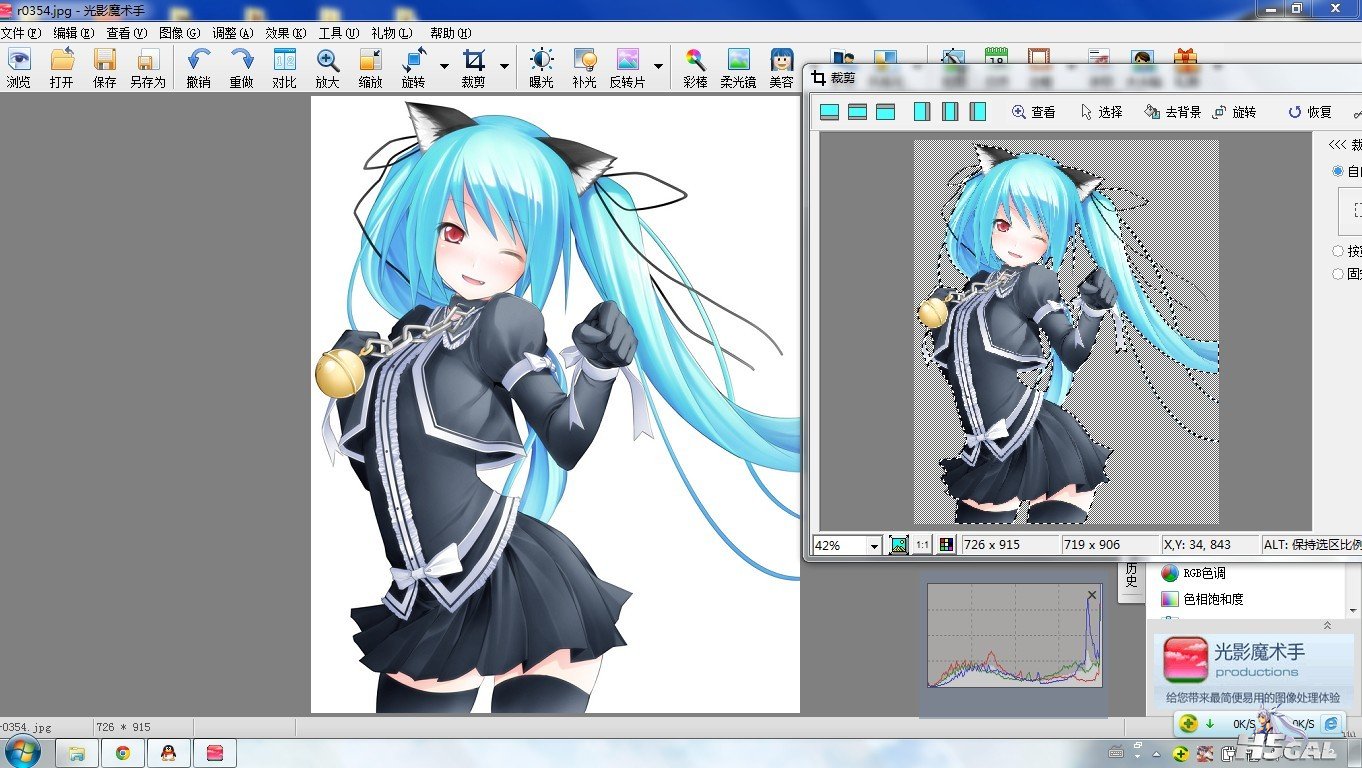Open the 效果 Effects menu
This screenshot has height=768, width=1362.
pos(286,33)
